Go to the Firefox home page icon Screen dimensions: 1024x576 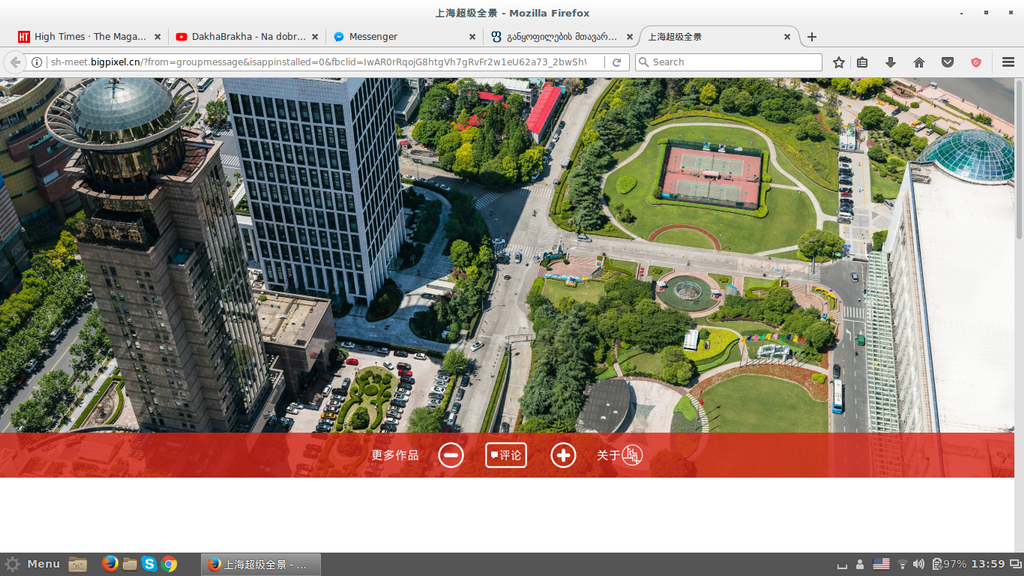[x=918, y=62]
